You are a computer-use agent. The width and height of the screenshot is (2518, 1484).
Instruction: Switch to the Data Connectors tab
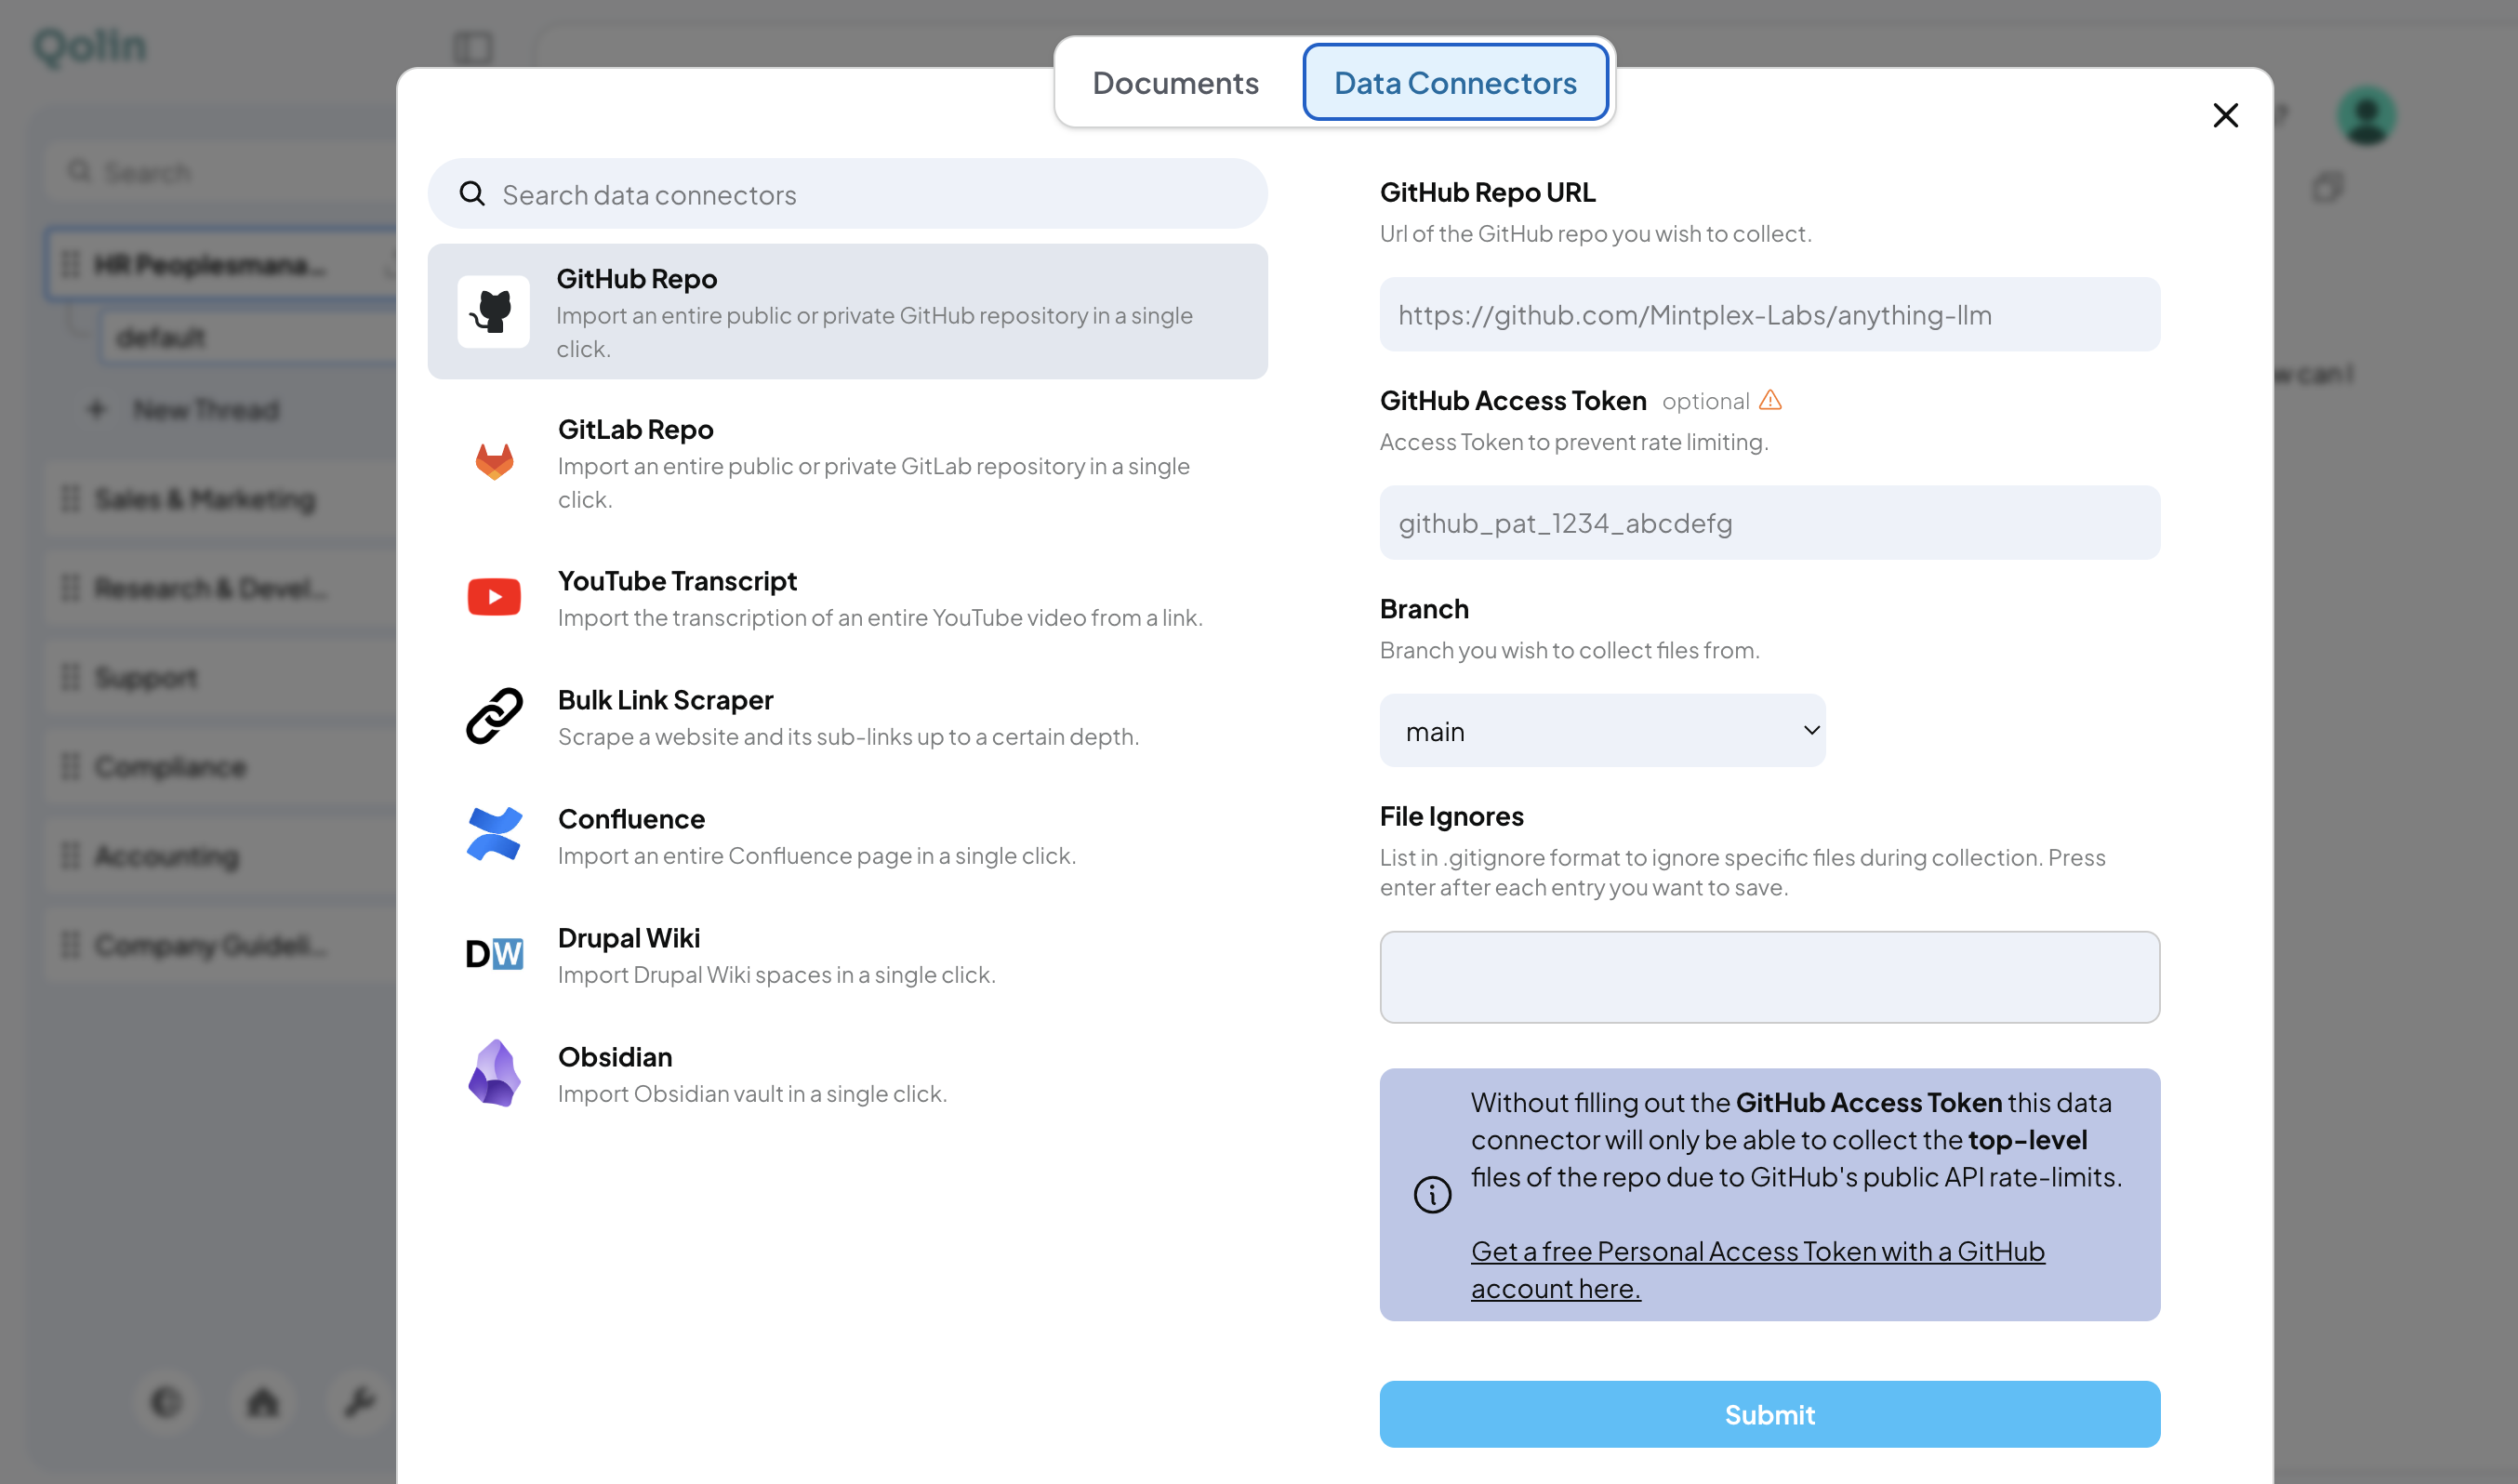pos(1454,82)
